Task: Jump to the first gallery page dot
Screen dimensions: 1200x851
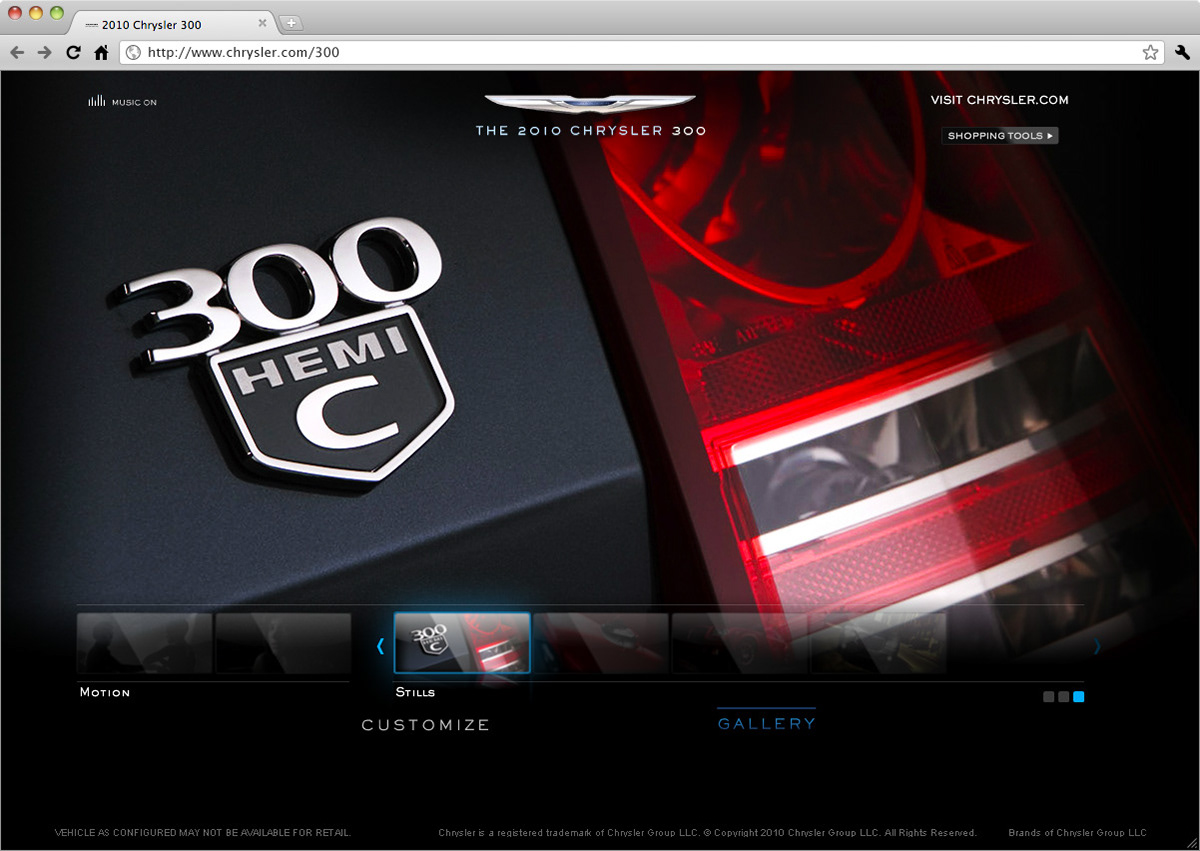Action: [x=1048, y=697]
